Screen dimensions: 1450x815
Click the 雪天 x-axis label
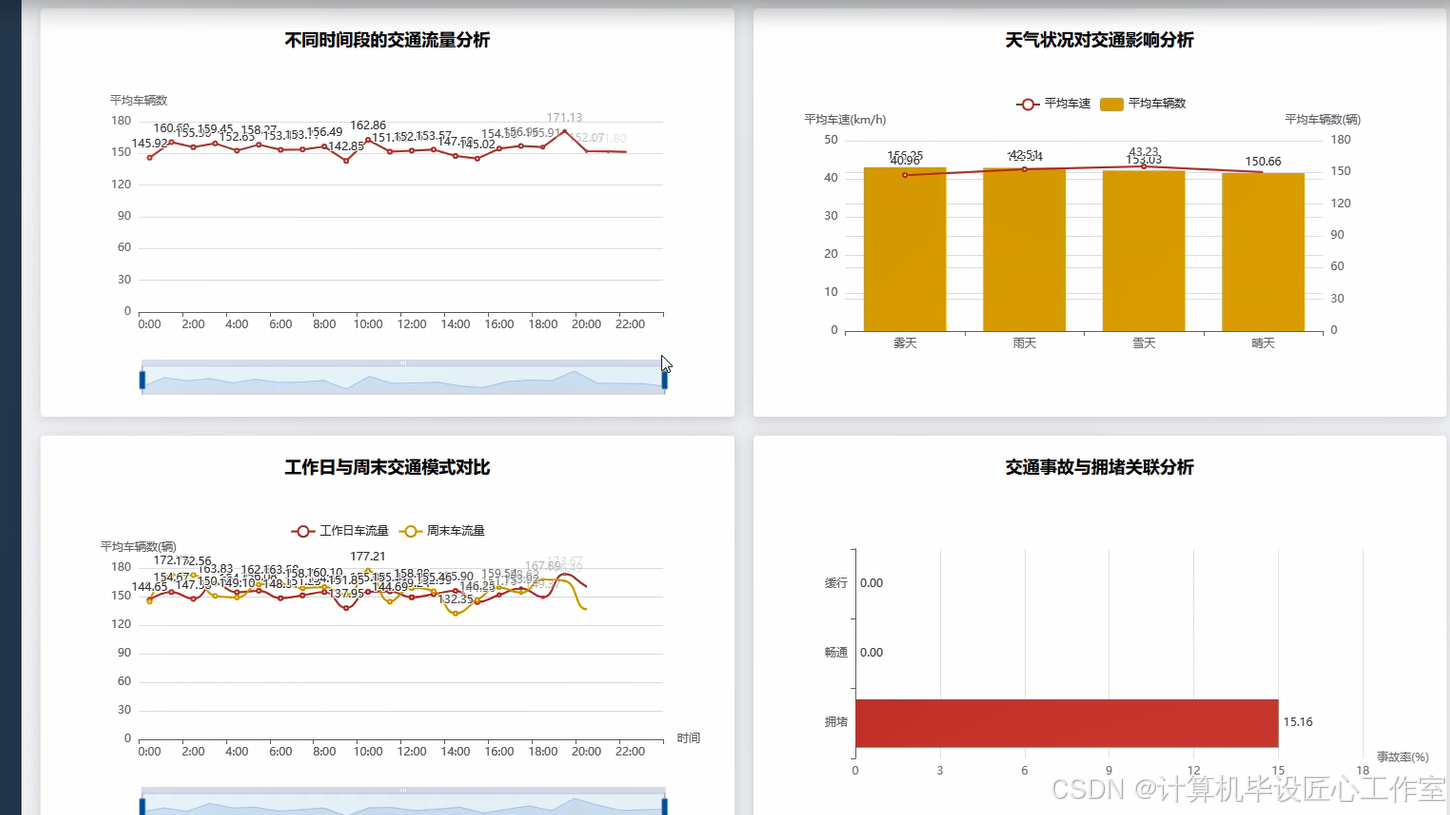point(1144,344)
